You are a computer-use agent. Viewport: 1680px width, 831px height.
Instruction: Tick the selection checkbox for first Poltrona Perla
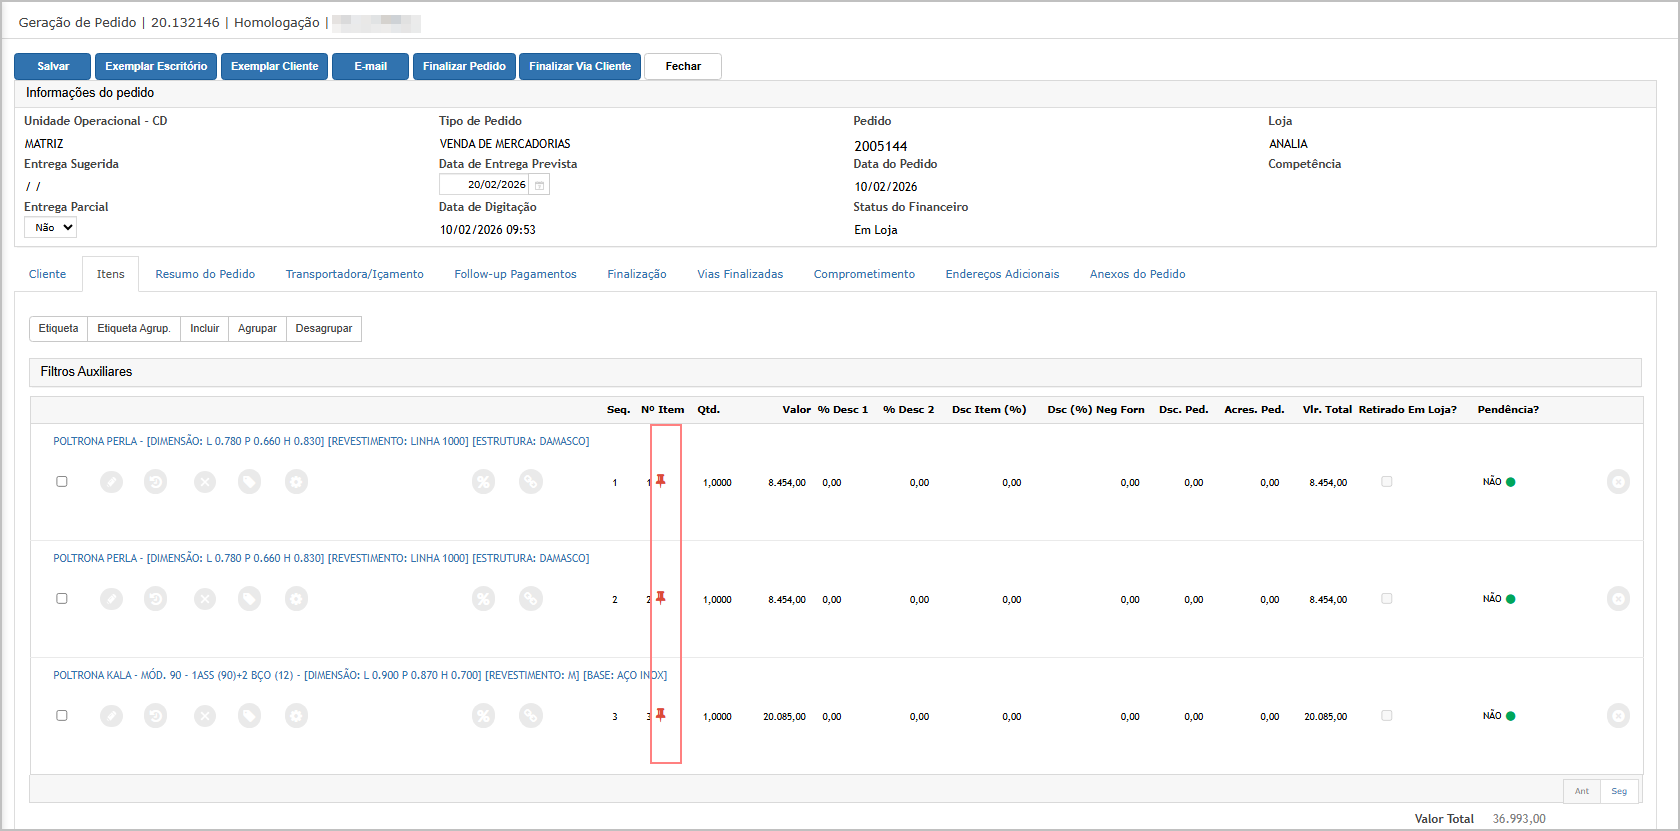tap(62, 482)
